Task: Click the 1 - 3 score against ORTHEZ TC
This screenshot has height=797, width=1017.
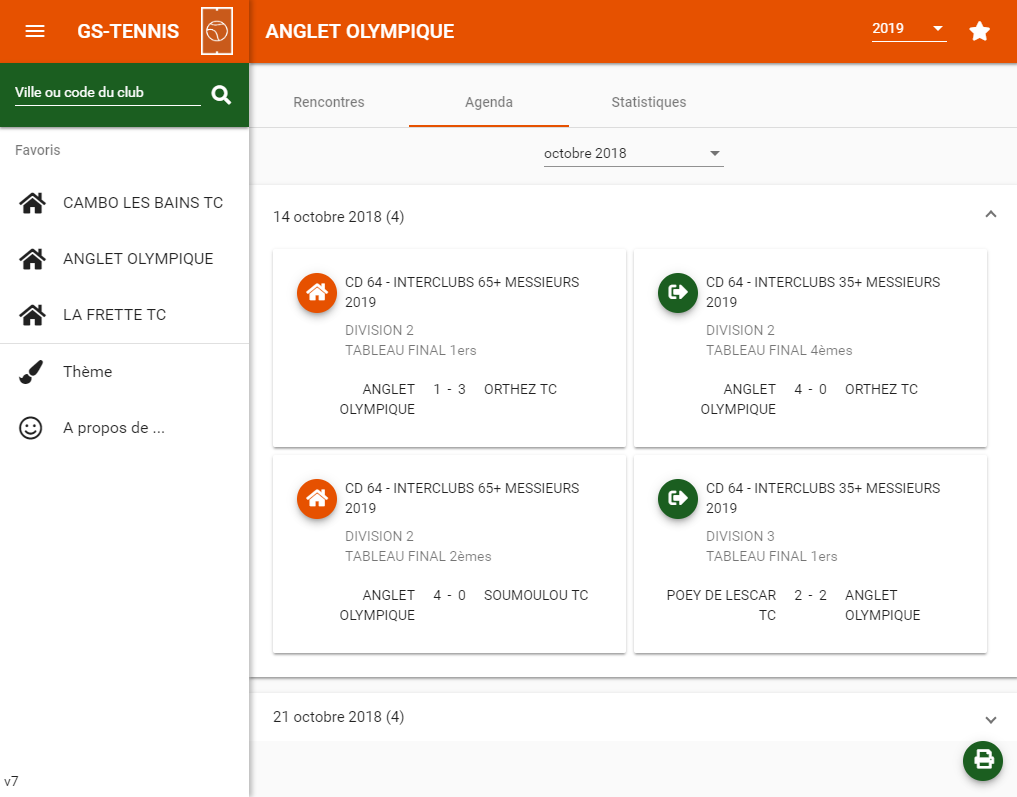Action: 449,389
